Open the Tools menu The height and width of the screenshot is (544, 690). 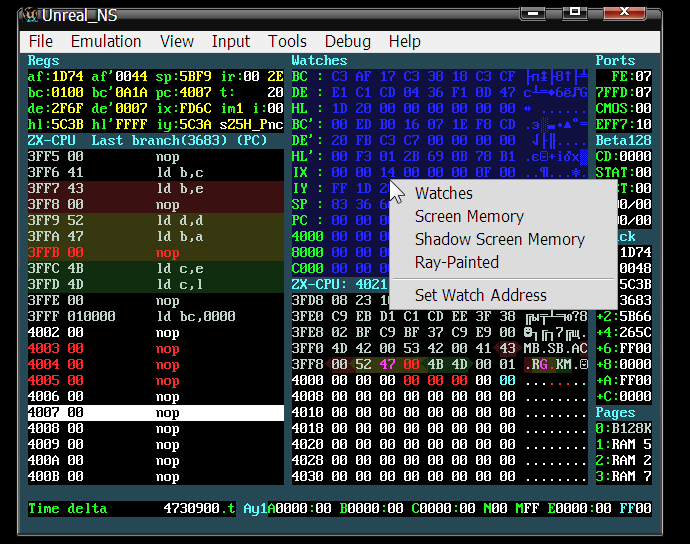click(287, 41)
